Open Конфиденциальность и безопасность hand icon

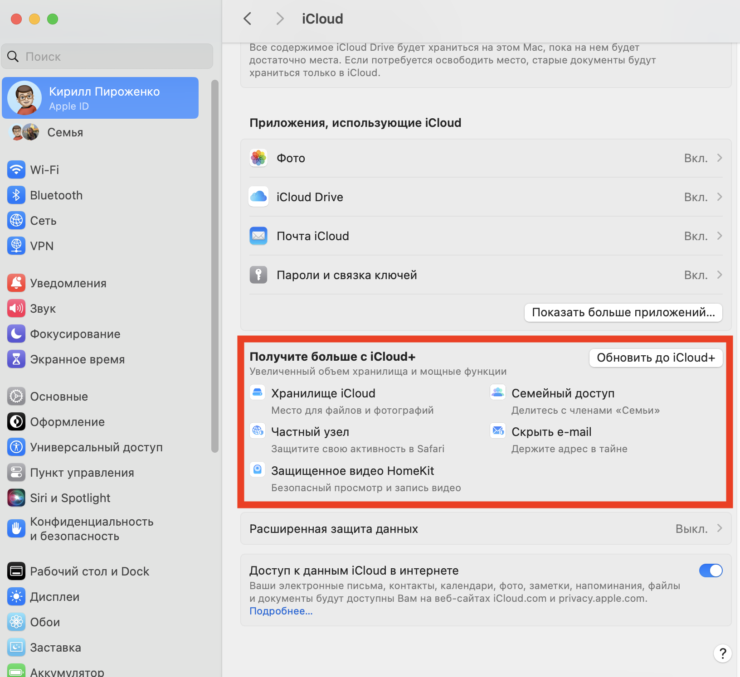click(x=16, y=529)
